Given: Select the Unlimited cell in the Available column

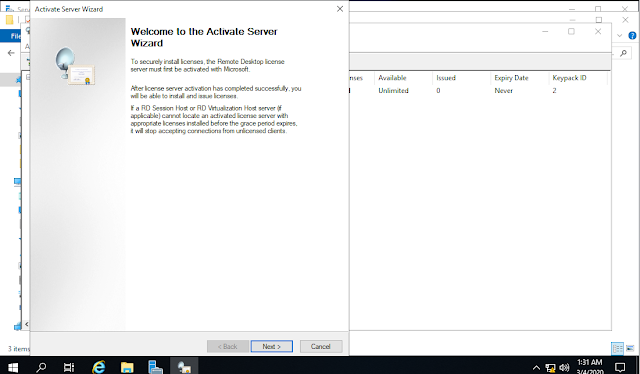Looking at the screenshot, I should pos(393,91).
